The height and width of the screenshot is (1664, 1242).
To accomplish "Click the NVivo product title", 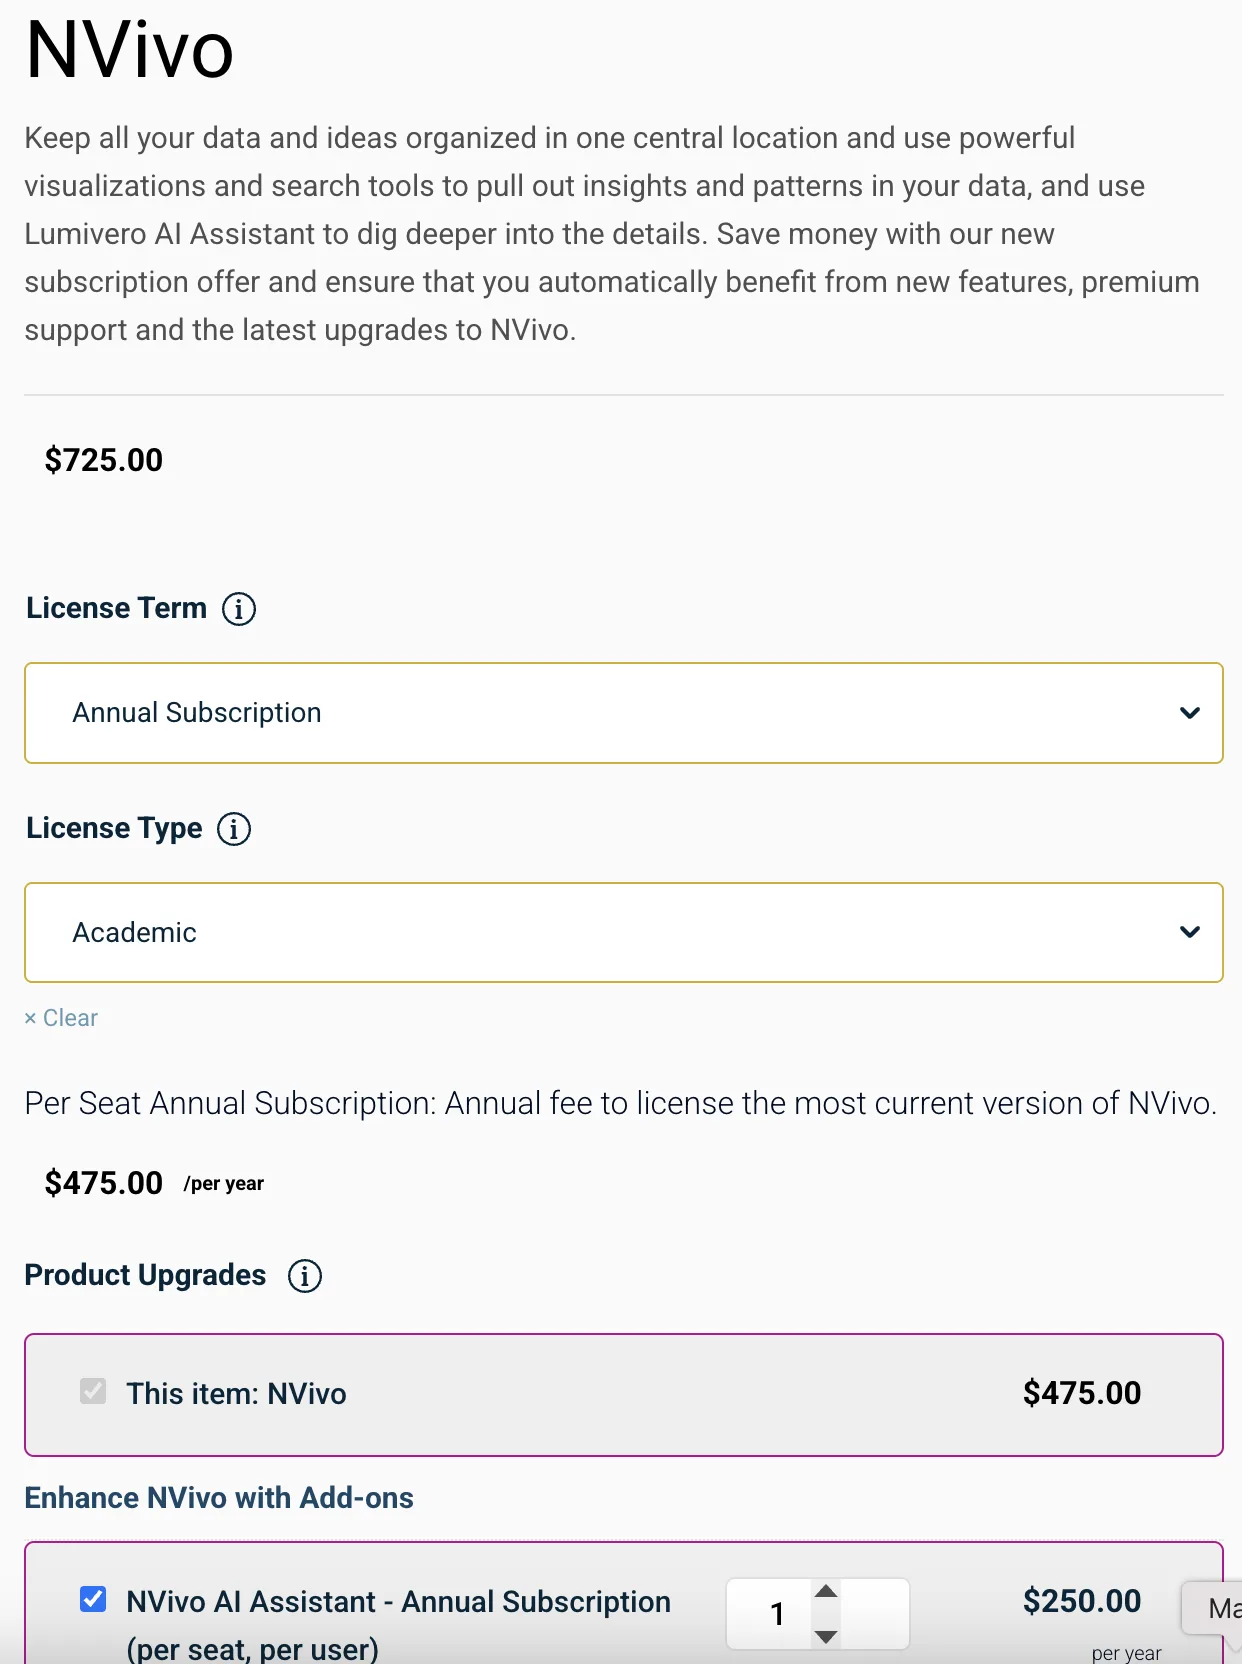I will coord(130,49).
